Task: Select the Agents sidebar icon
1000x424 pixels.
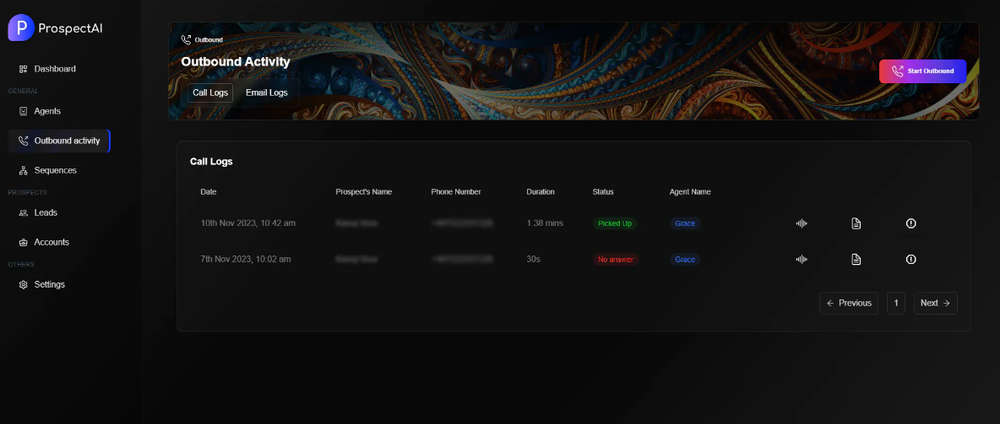Action: click(x=23, y=111)
